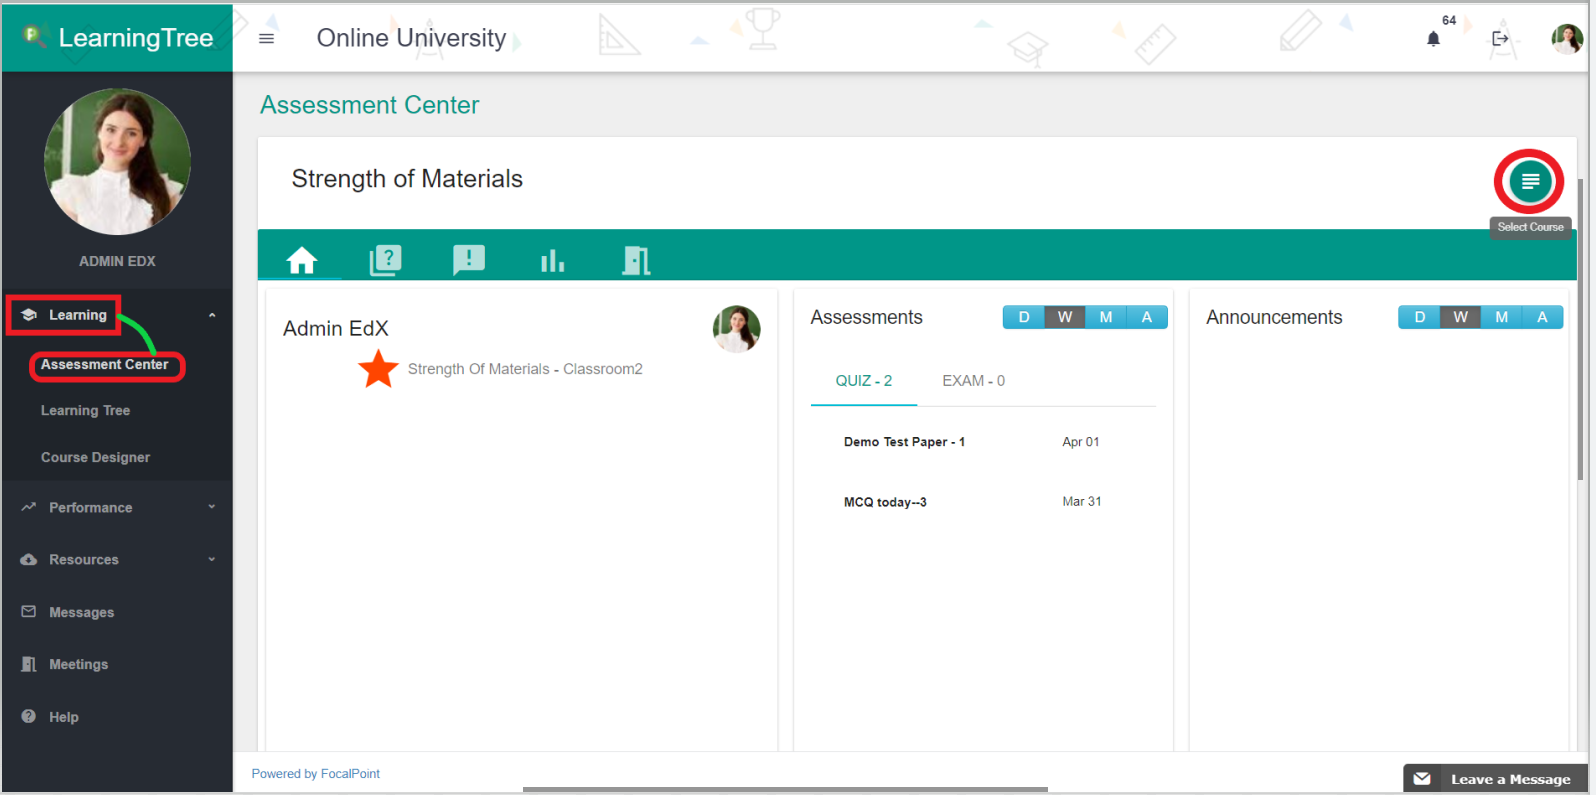Image resolution: width=1596 pixels, height=795 pixels.
Task: Open the bar chart statistics icon tab
Action: click(x=552, y=261)
